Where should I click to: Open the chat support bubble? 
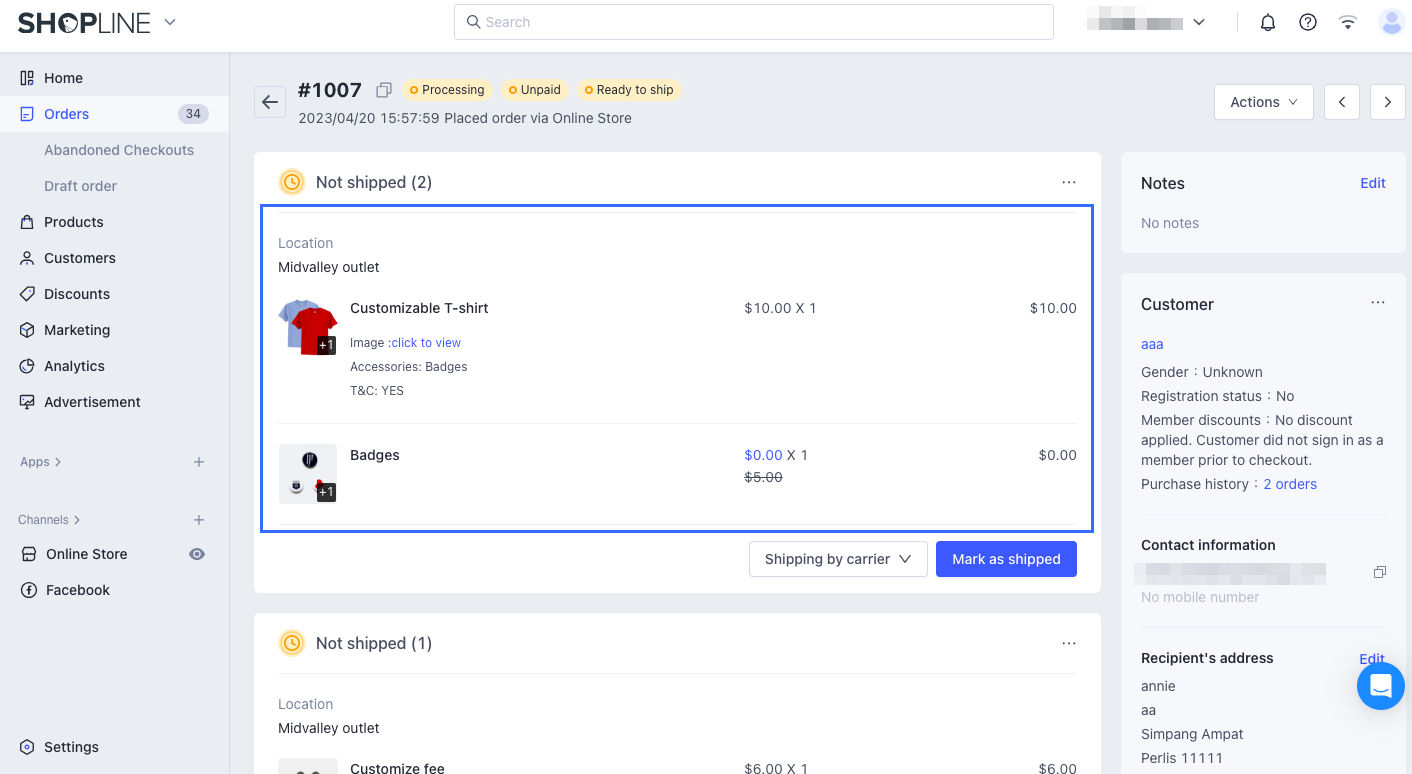point(1380,686)
